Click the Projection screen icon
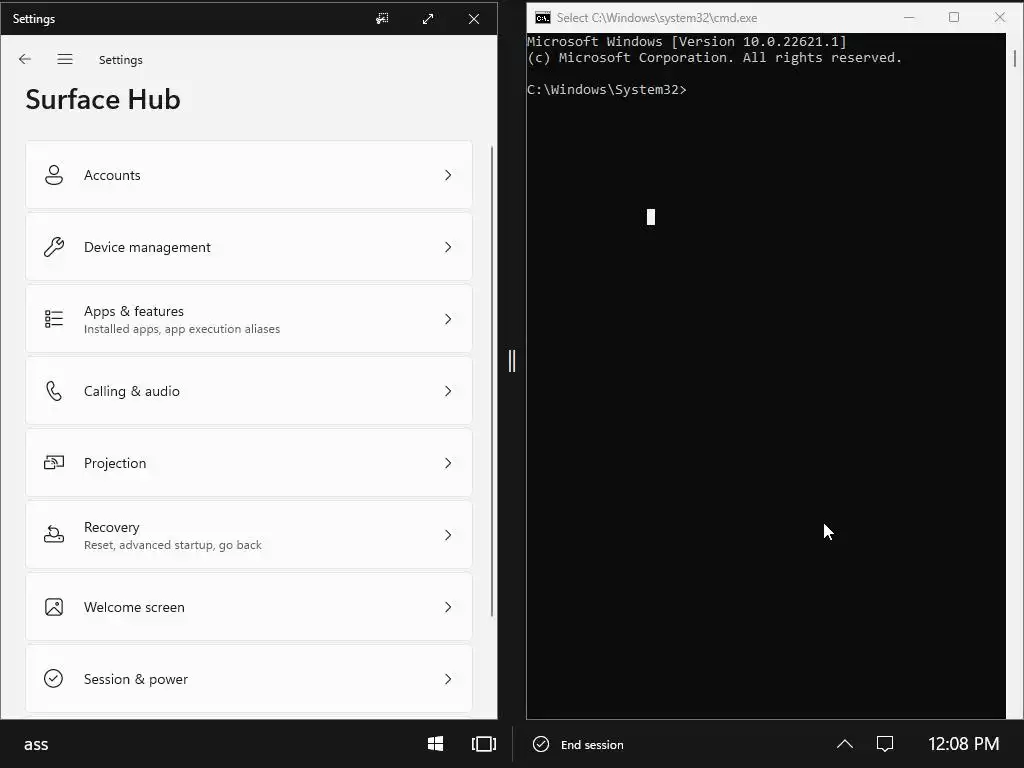The height and width of the screenshot is (768, 1024). 54,463
